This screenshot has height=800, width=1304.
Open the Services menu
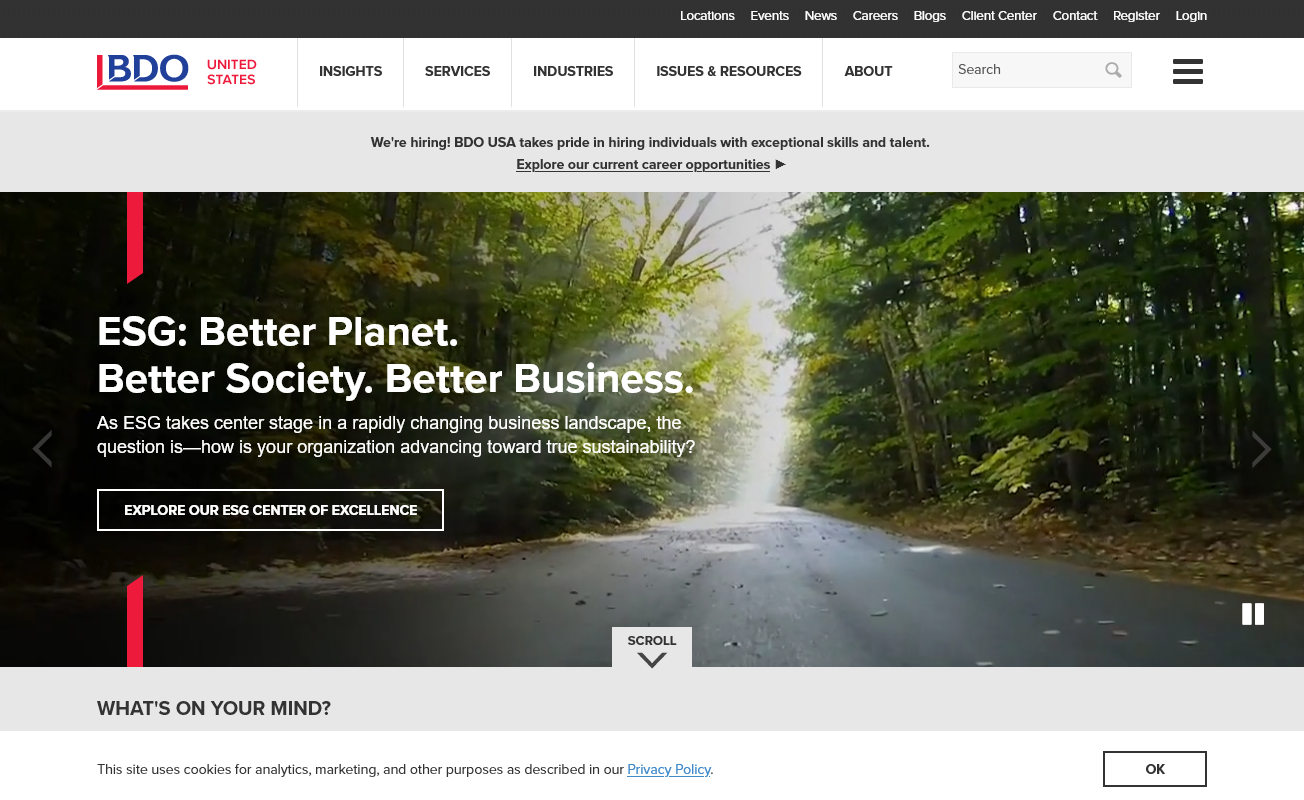pyautogui.click(x=457, y=71)
